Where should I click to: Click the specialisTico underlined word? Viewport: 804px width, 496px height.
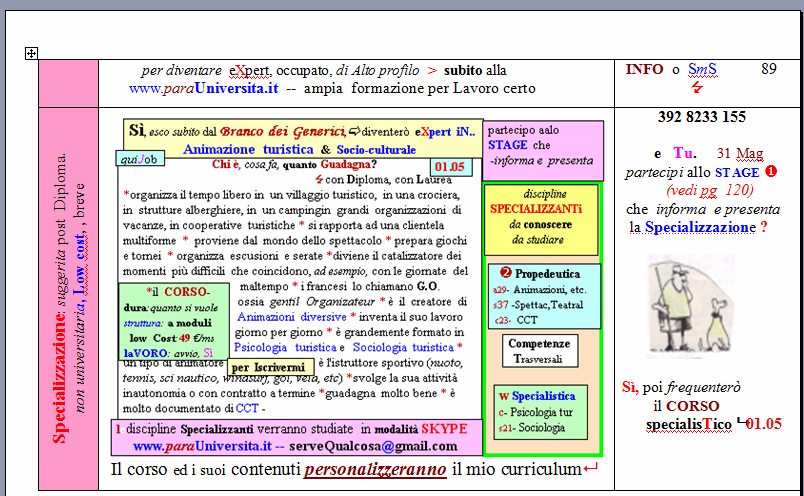pyautogui.click(x=689, y=425)
